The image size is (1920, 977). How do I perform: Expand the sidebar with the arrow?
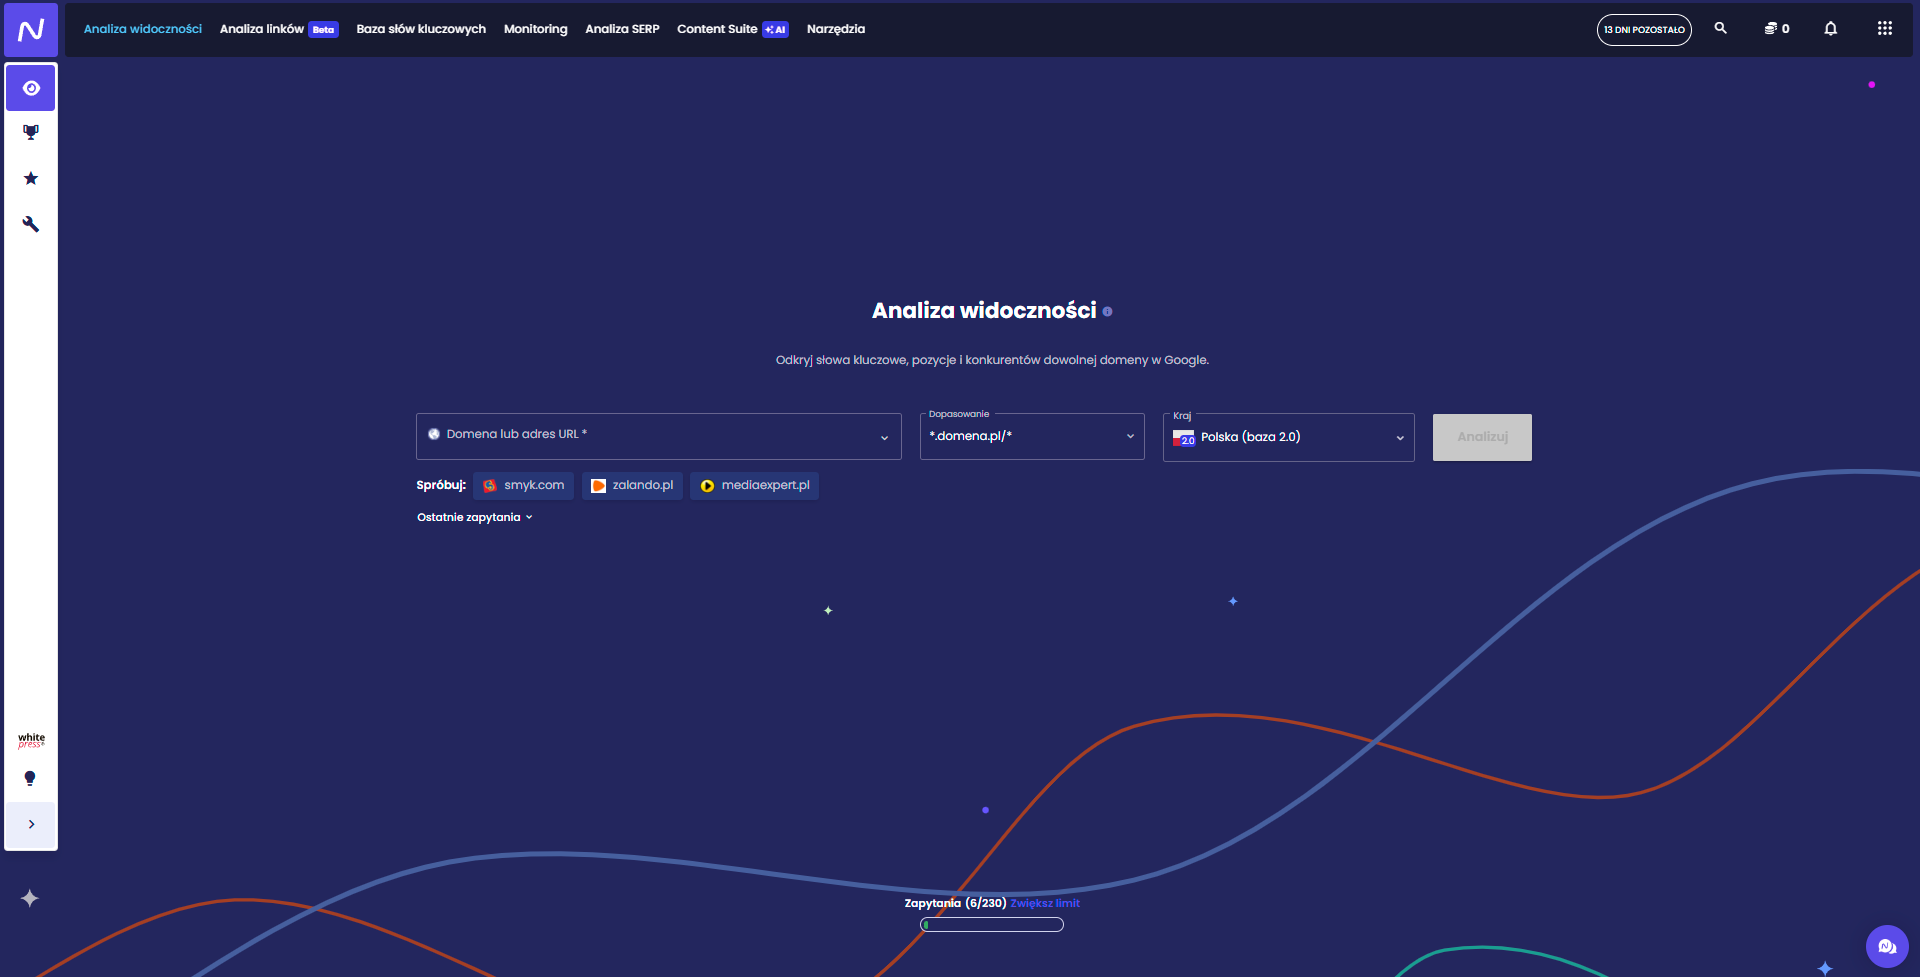click(x=31, y=824)
